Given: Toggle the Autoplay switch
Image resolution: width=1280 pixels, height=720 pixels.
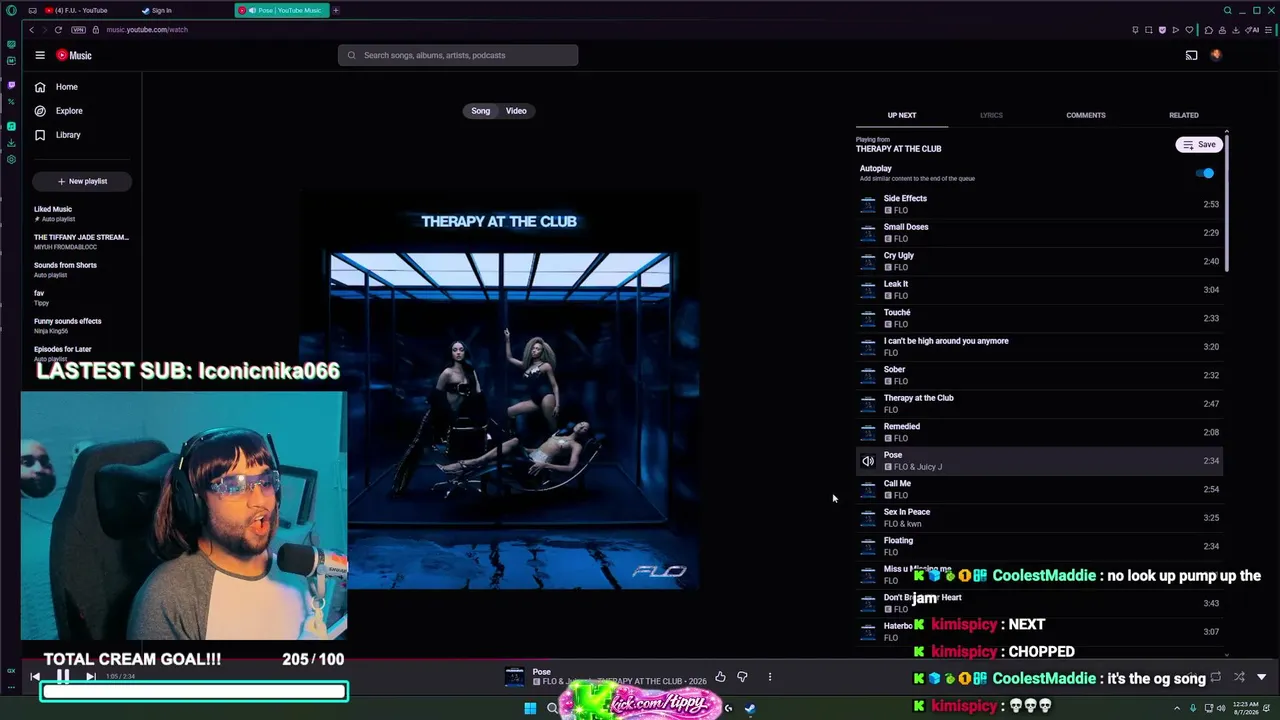Looking at the screenshot, I should pyautogui.click(x=1205, y=173).
